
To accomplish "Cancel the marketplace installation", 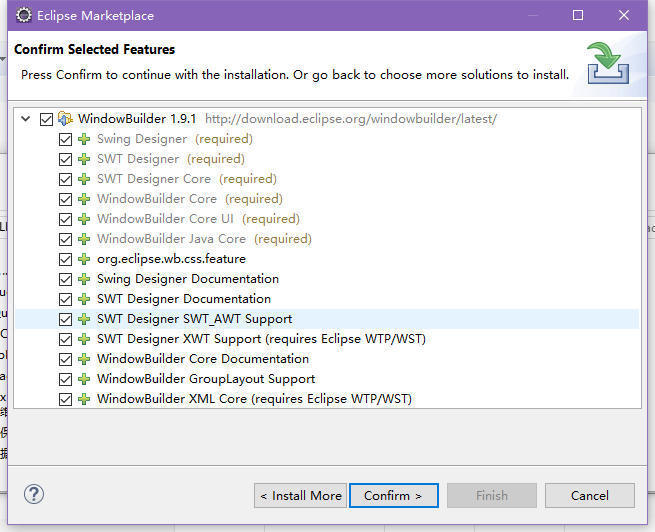I will (x=589, y=496).
